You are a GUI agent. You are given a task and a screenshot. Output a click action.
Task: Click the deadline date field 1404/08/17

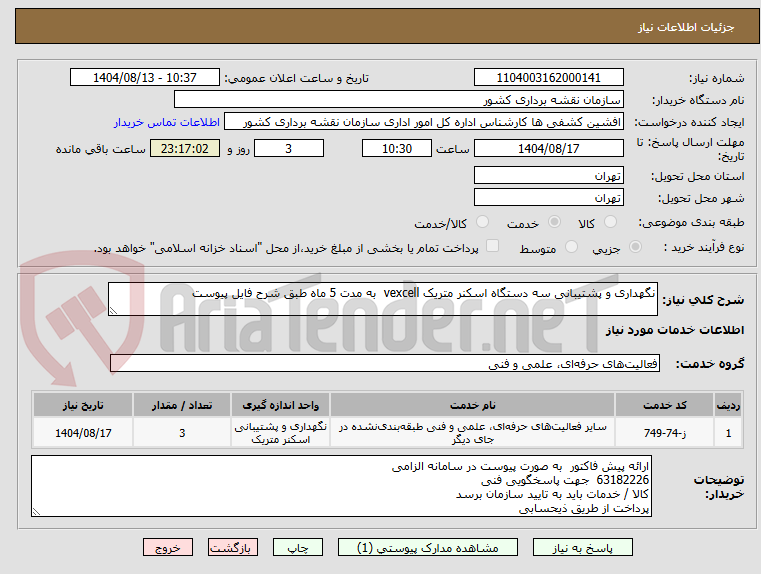click(x=548, y=148)
